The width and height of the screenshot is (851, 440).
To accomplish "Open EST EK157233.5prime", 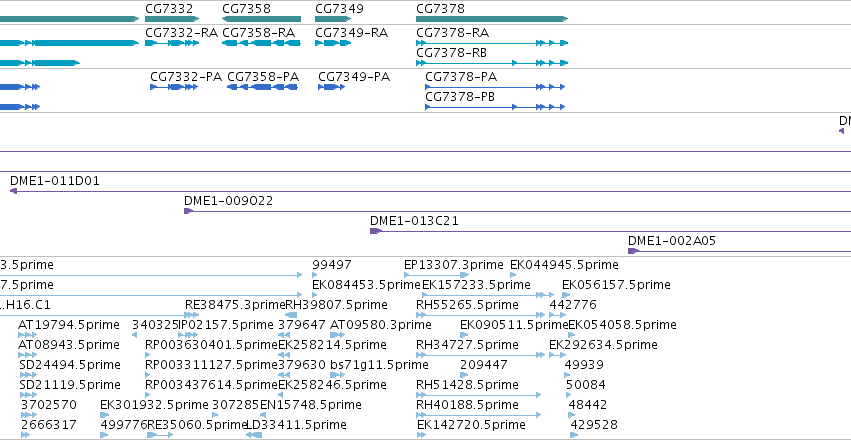I will tap(477, 285).
